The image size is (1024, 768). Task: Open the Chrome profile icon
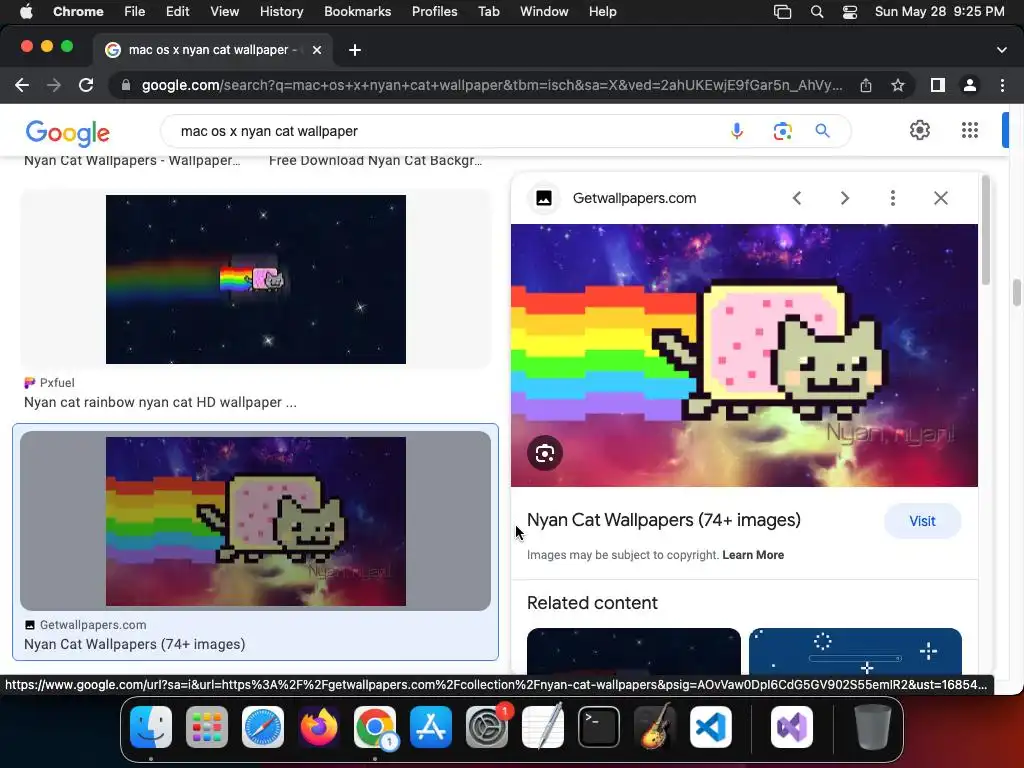(x=970, y=86)
